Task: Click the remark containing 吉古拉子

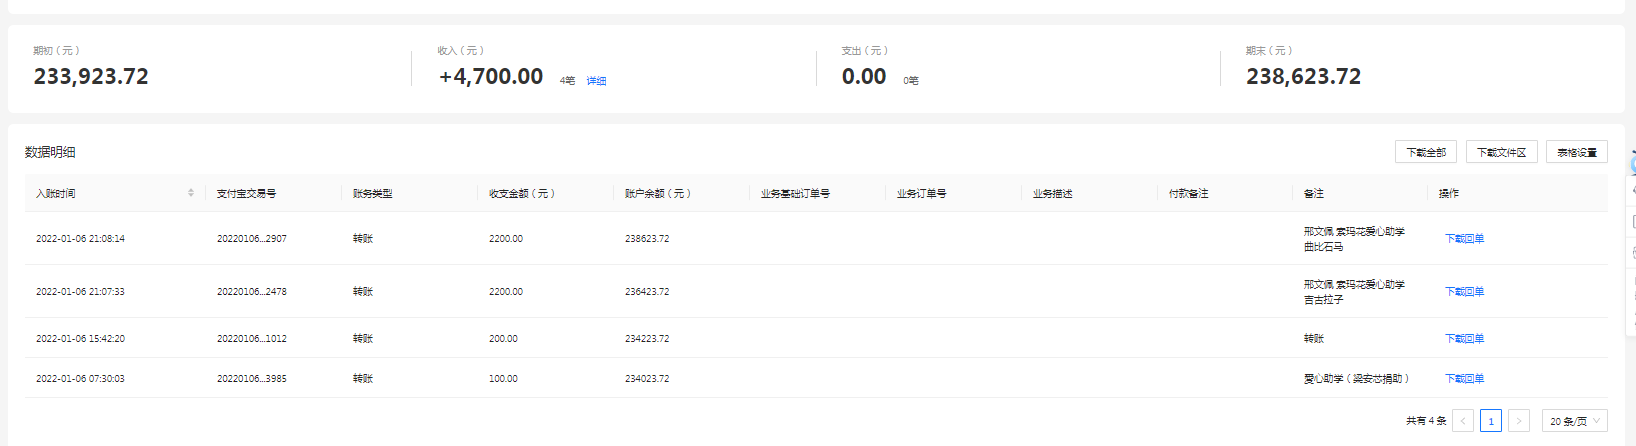Action: coord(1354,292)
